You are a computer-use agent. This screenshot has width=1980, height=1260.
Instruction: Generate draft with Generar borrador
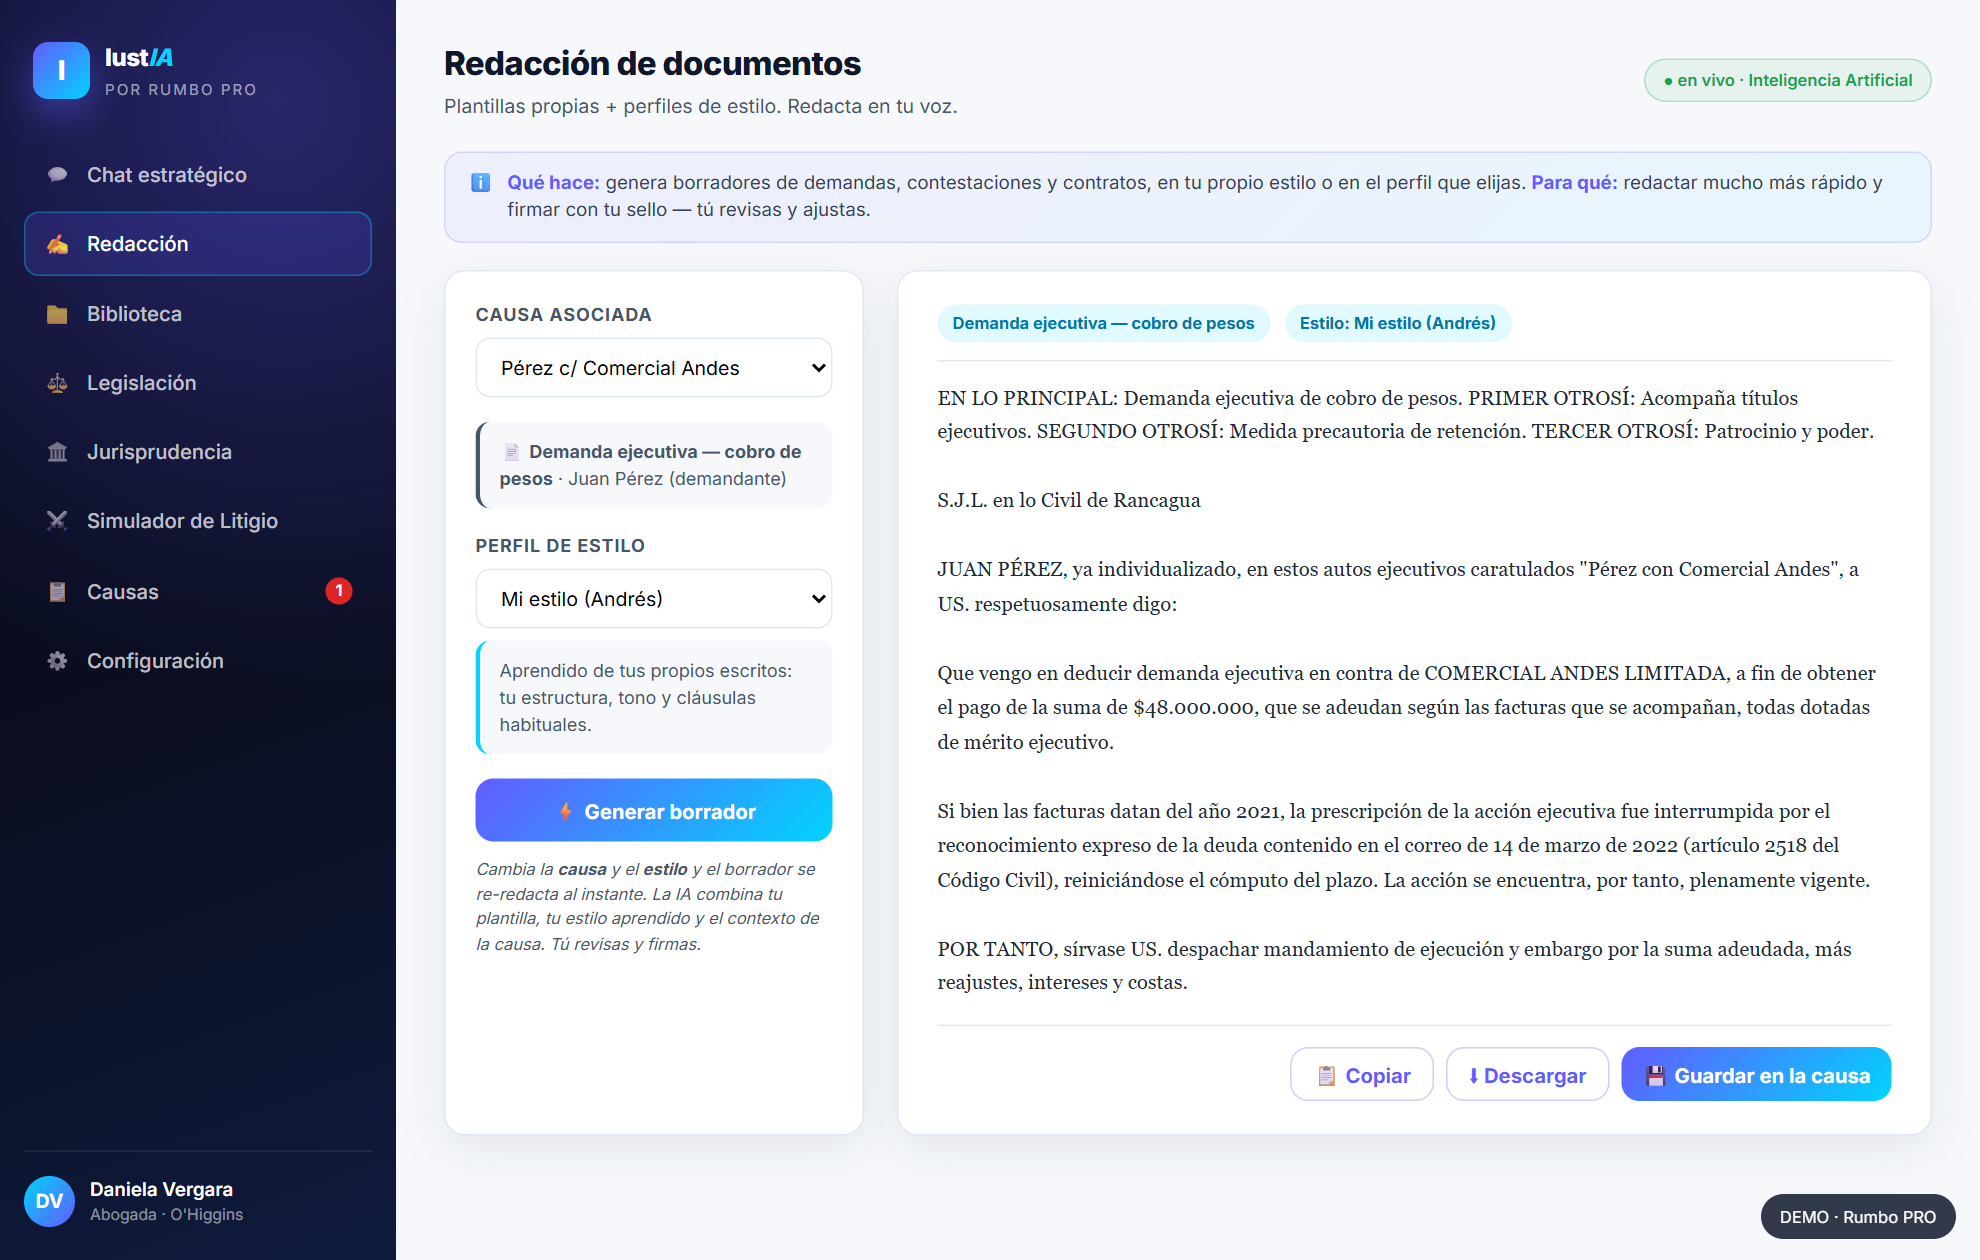coord(654,810)
